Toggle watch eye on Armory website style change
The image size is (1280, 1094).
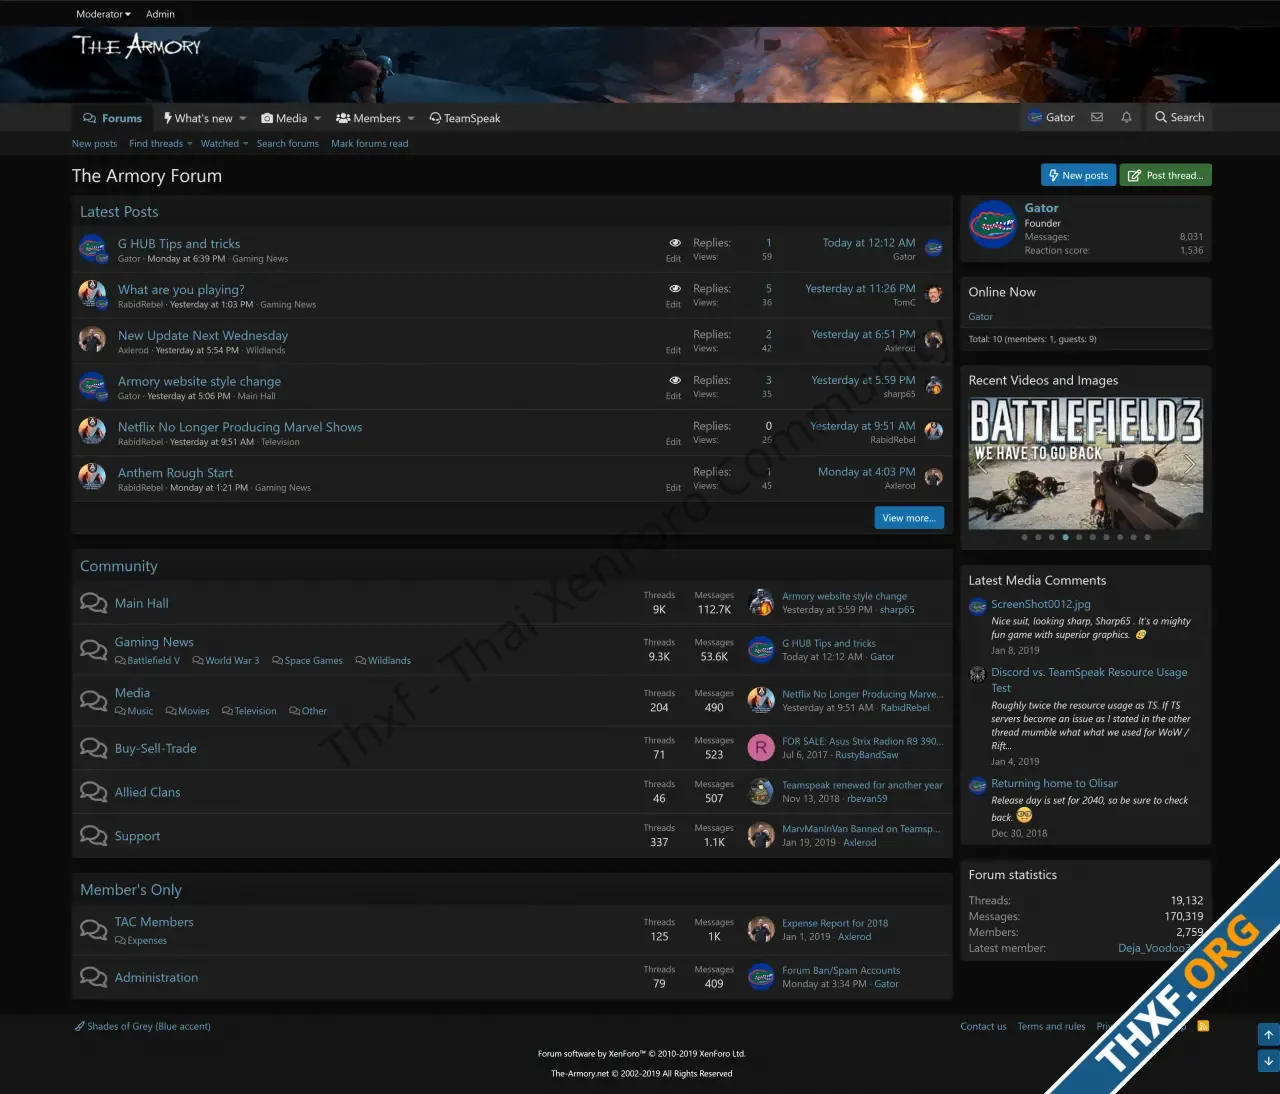[675, 381]
